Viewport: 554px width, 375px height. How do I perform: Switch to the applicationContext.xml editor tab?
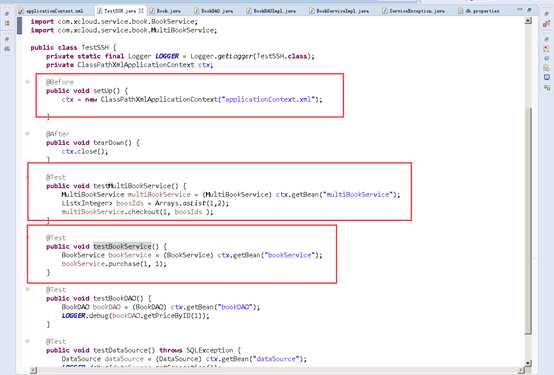click(x=51, y=11)
